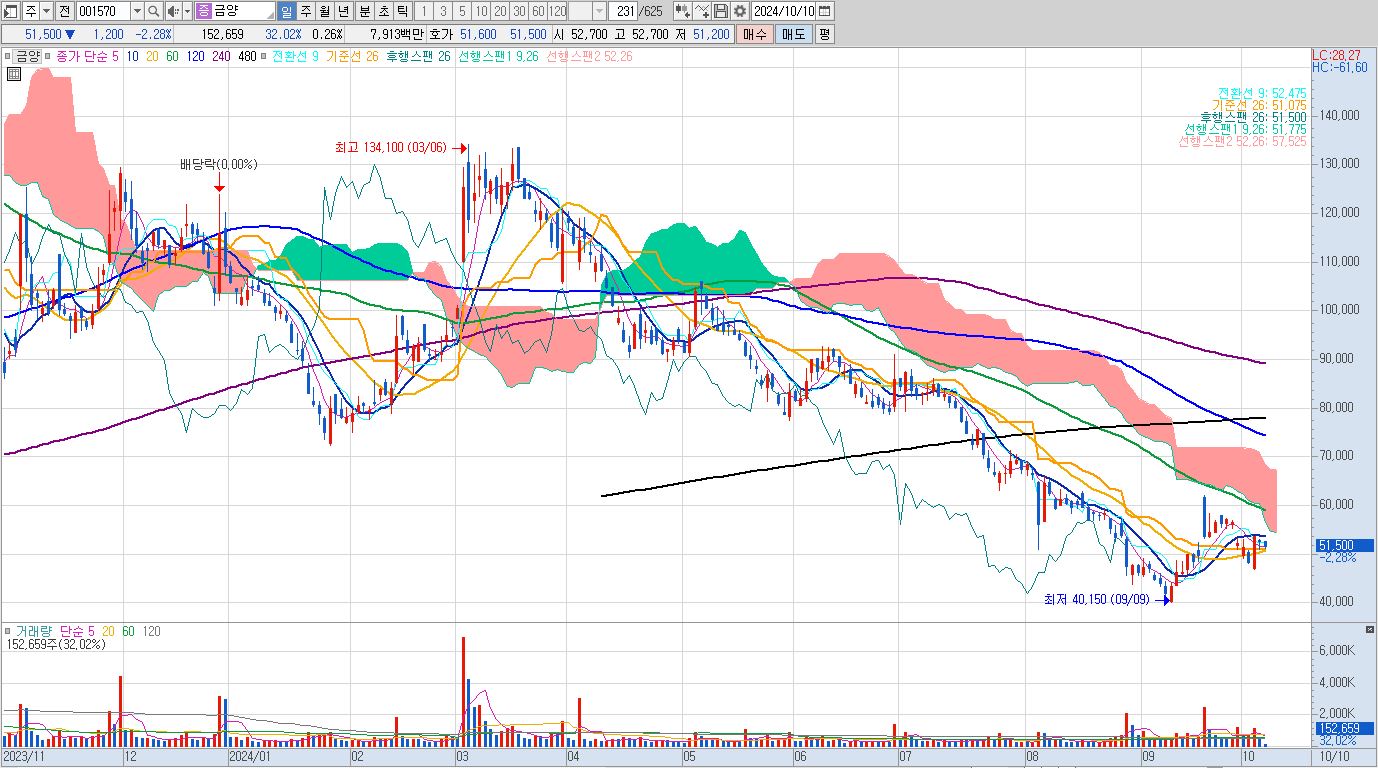Expand the dropdown next to speaker icon
Screen dimensions: 1378x768
[187, 11]
